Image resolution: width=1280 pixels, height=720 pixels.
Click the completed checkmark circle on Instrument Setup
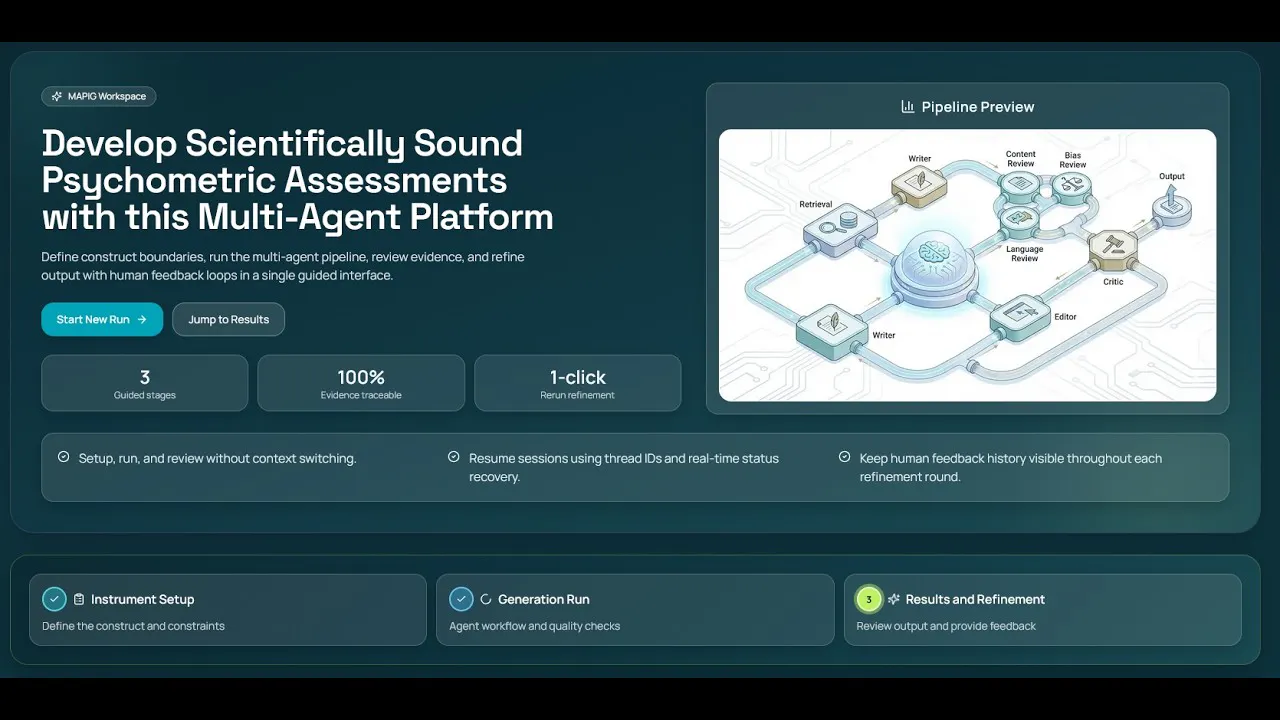tap(54, 599)
